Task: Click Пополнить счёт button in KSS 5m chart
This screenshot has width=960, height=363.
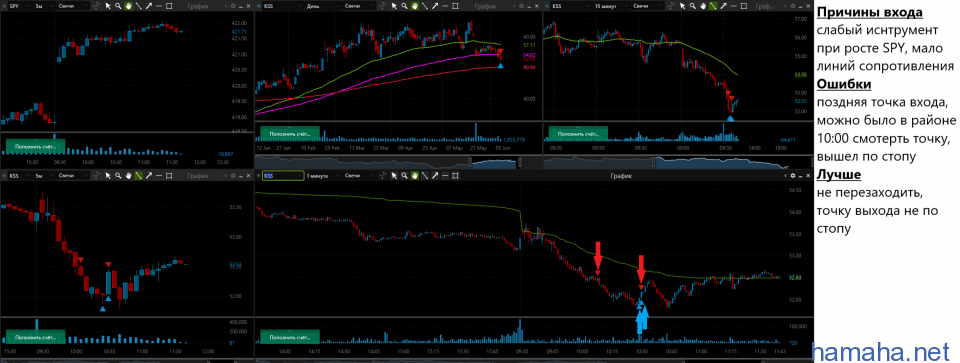Action: (35, 337)
